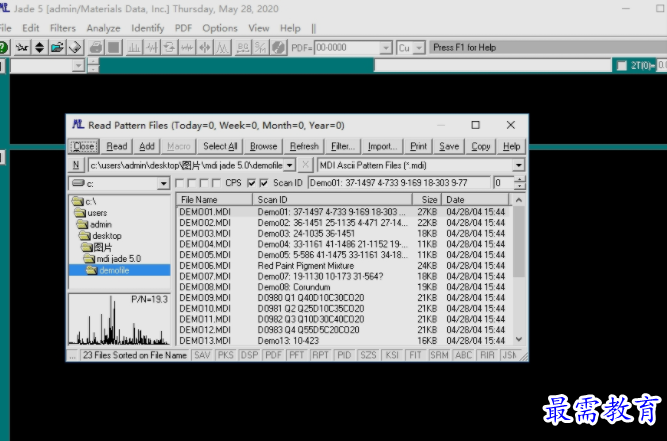Select the demofile folder in tree

point(113,270)
